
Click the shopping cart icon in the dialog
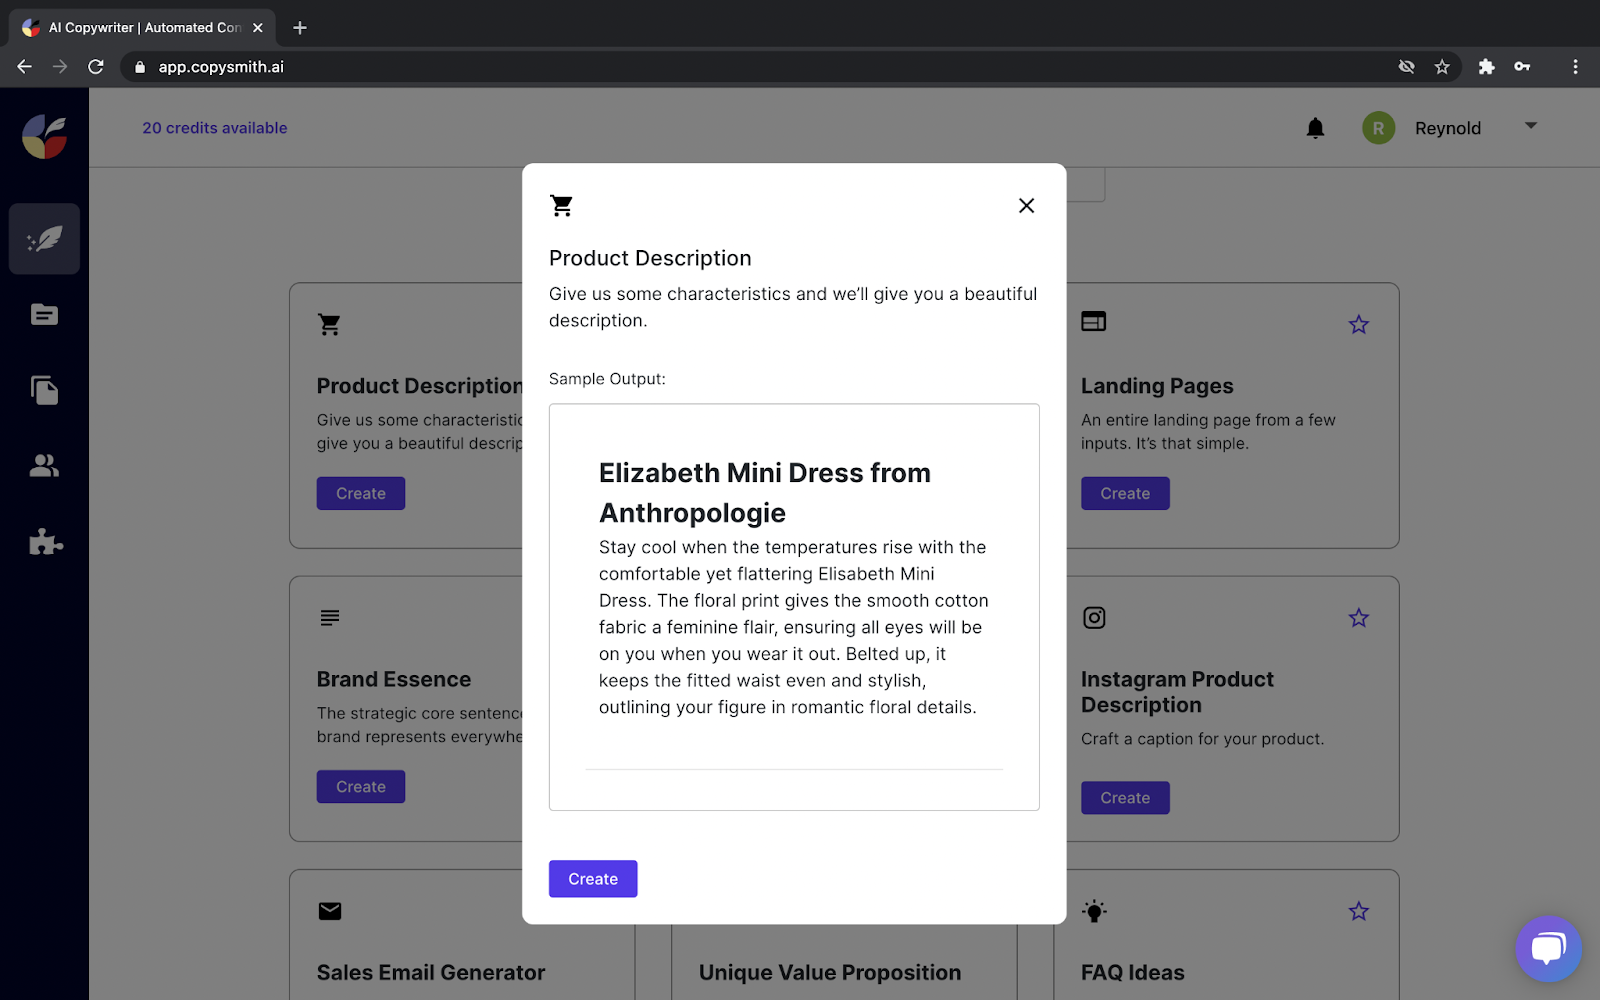561,206
